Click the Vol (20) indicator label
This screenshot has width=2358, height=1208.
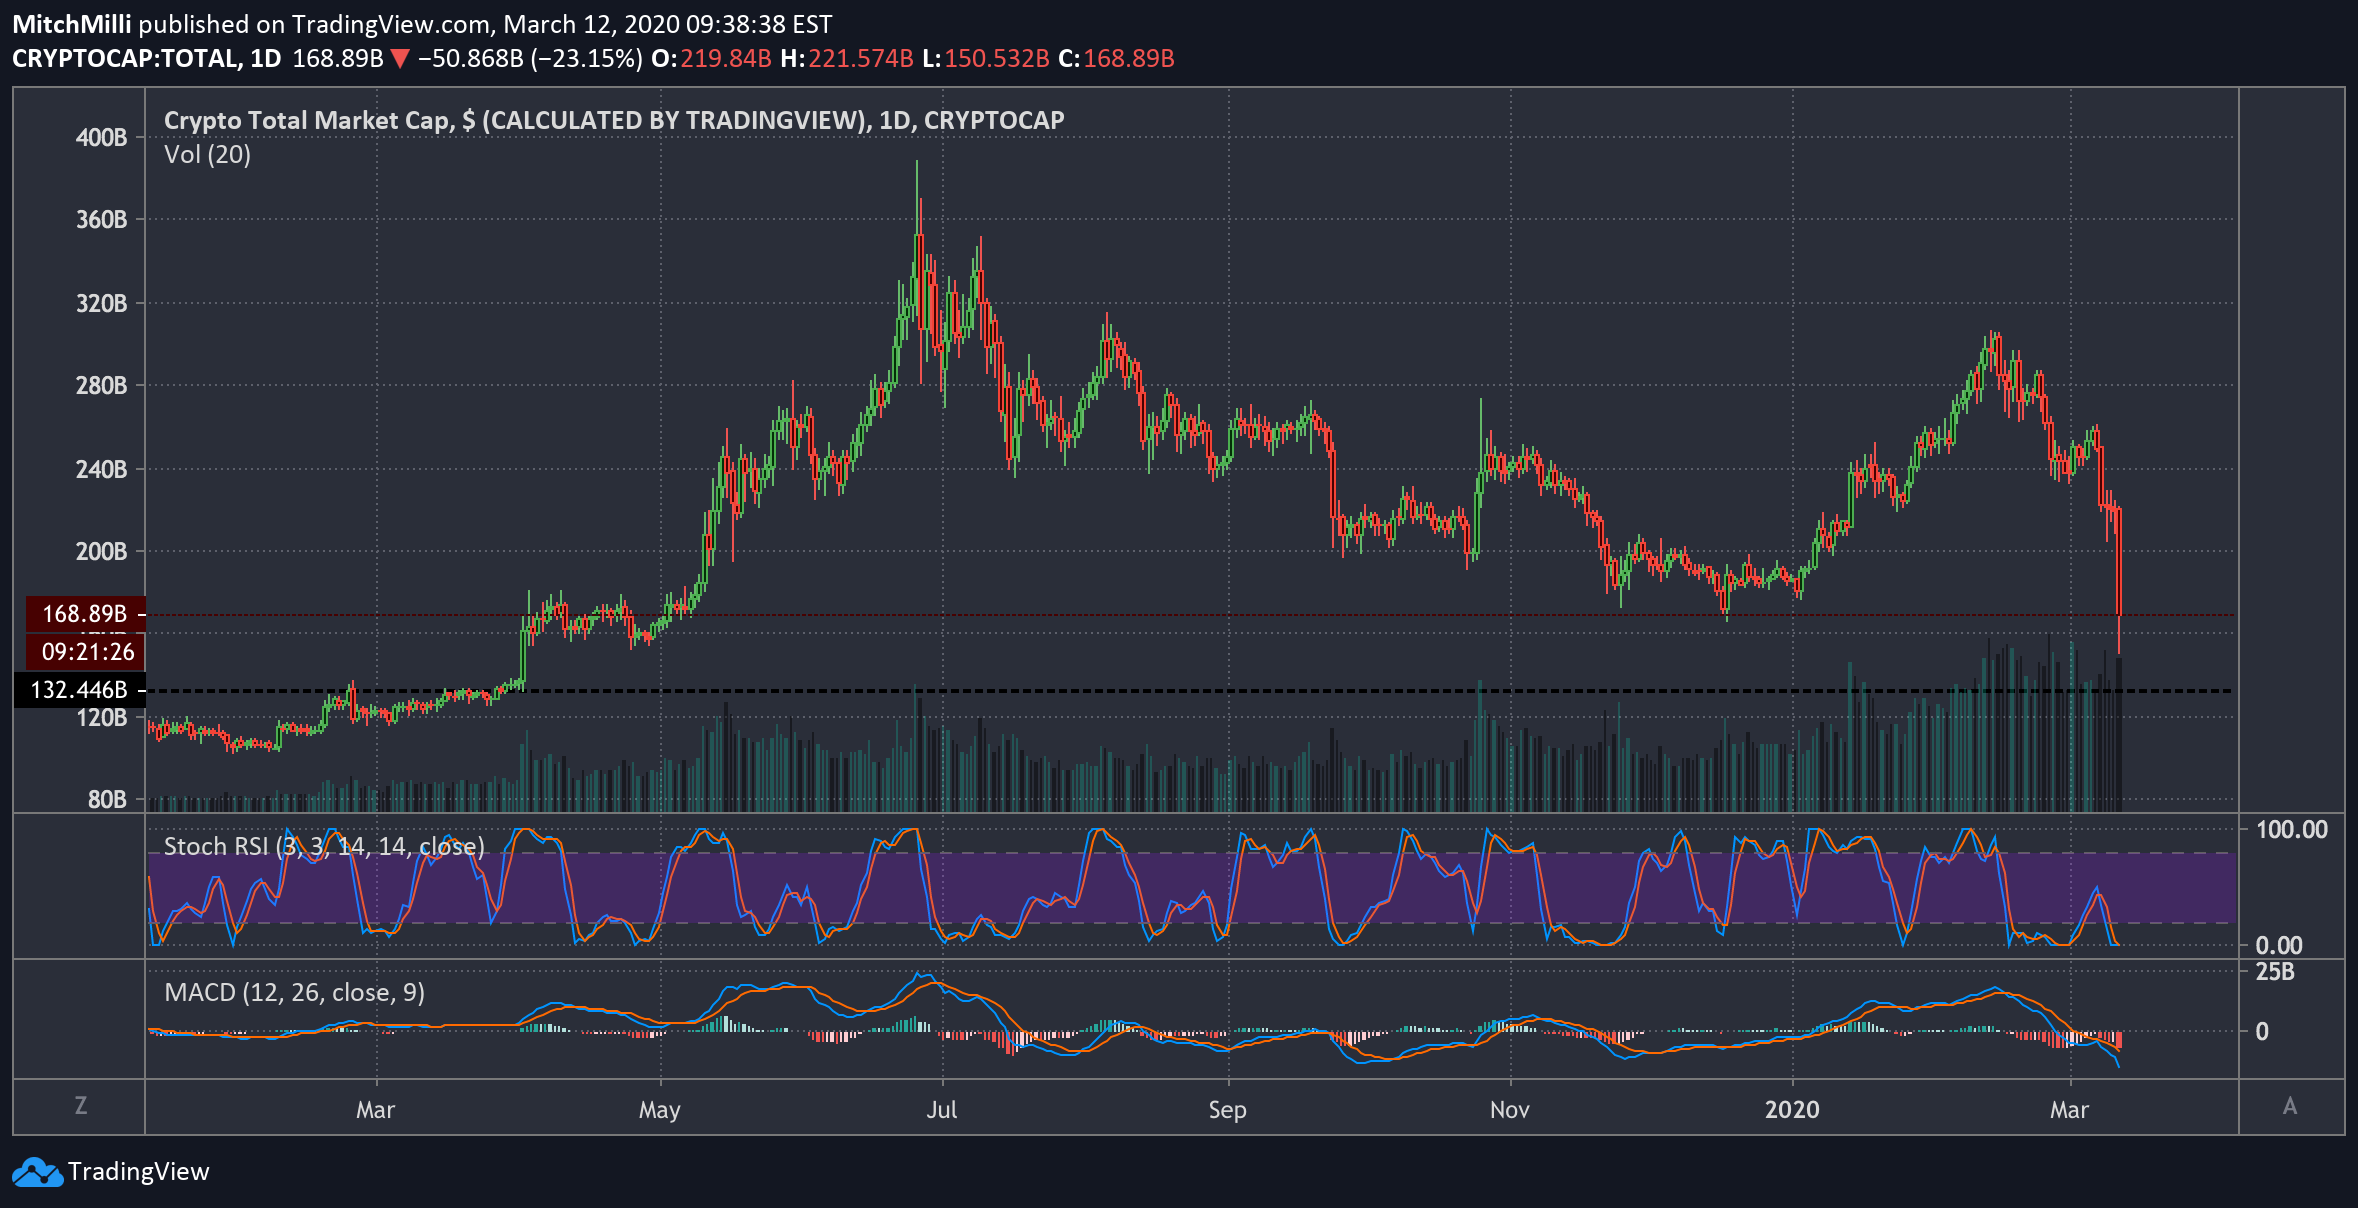[207, 154]
